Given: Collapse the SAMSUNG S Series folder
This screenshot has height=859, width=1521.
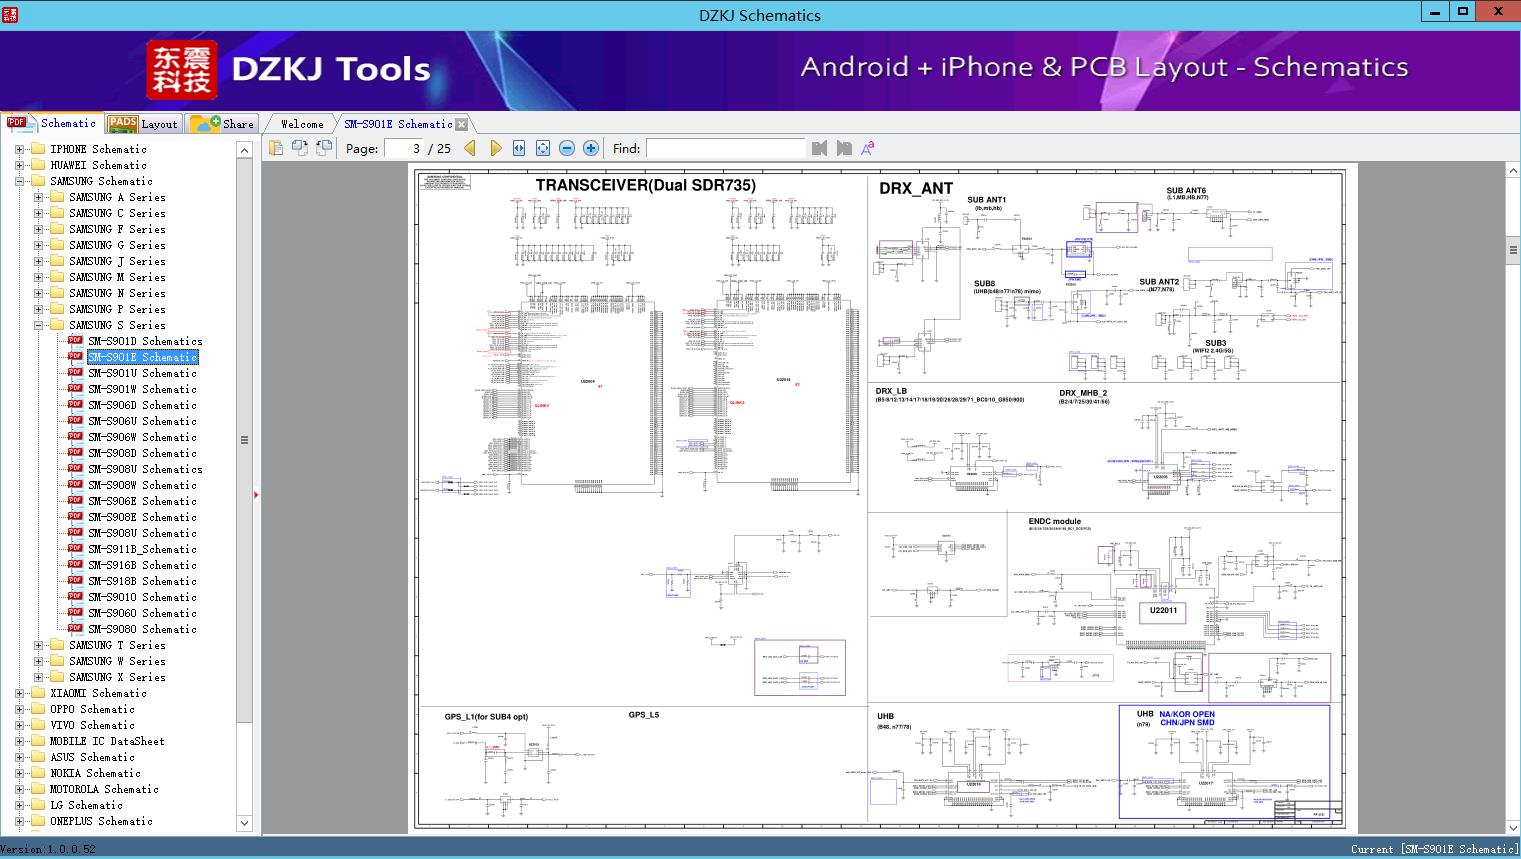Looking at the screenshot, I should tap(38, 325).
